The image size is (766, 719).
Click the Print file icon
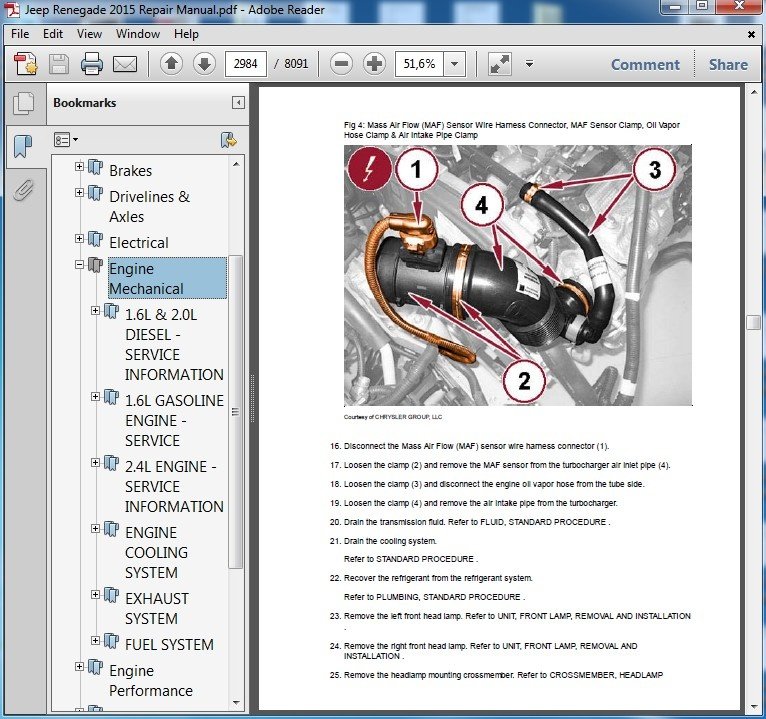tap(92, 65)
